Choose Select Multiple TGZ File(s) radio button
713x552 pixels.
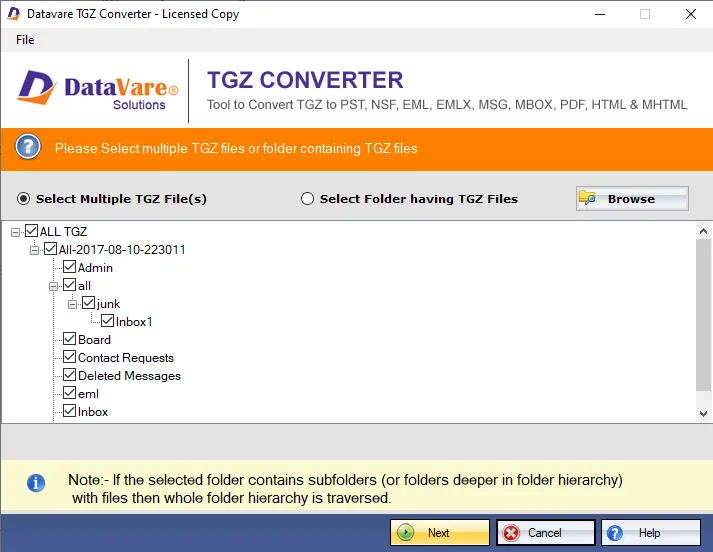(23, 199)
